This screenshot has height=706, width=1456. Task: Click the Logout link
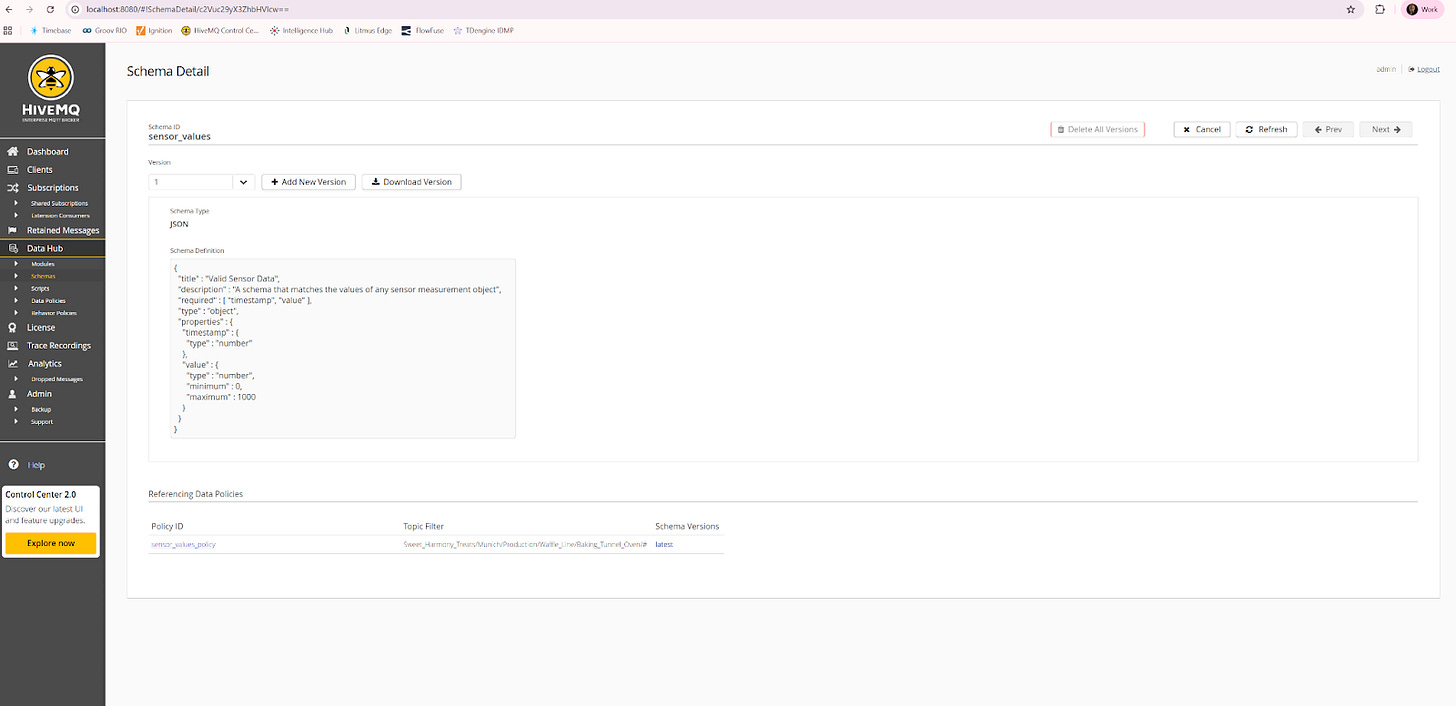(x=1428, y=69)
